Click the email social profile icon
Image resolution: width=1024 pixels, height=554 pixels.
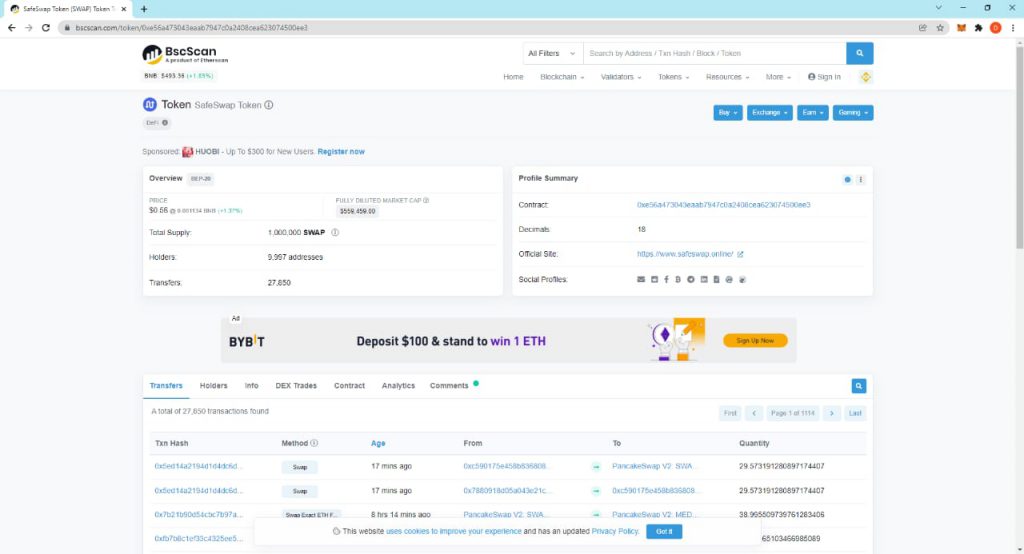pos(641,280)
